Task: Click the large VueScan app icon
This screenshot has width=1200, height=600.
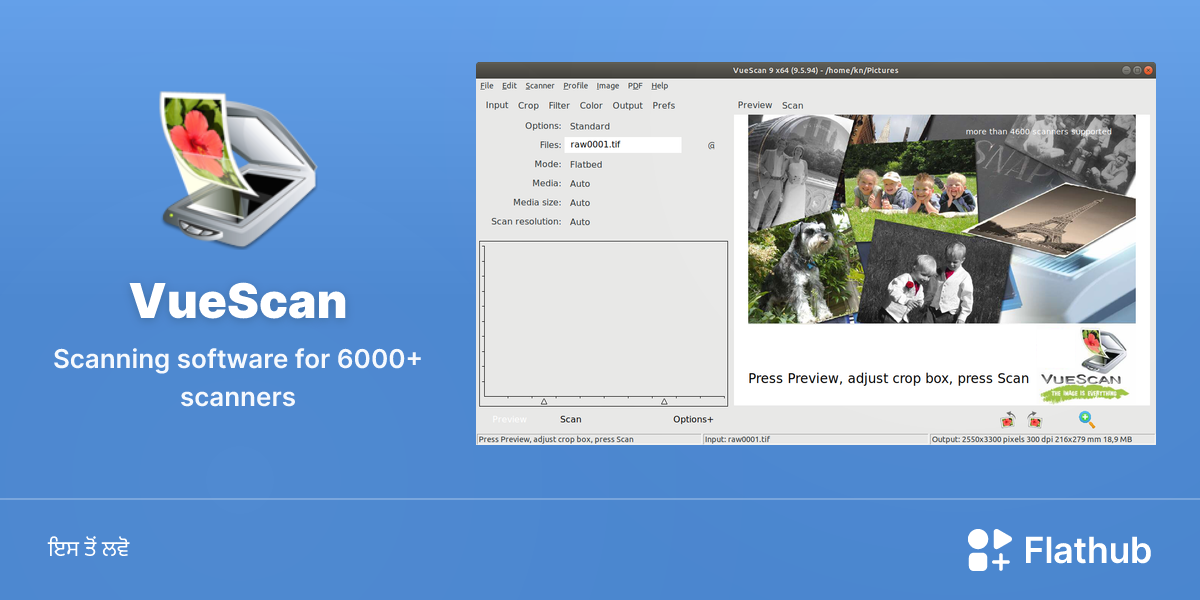Action: 238,167
